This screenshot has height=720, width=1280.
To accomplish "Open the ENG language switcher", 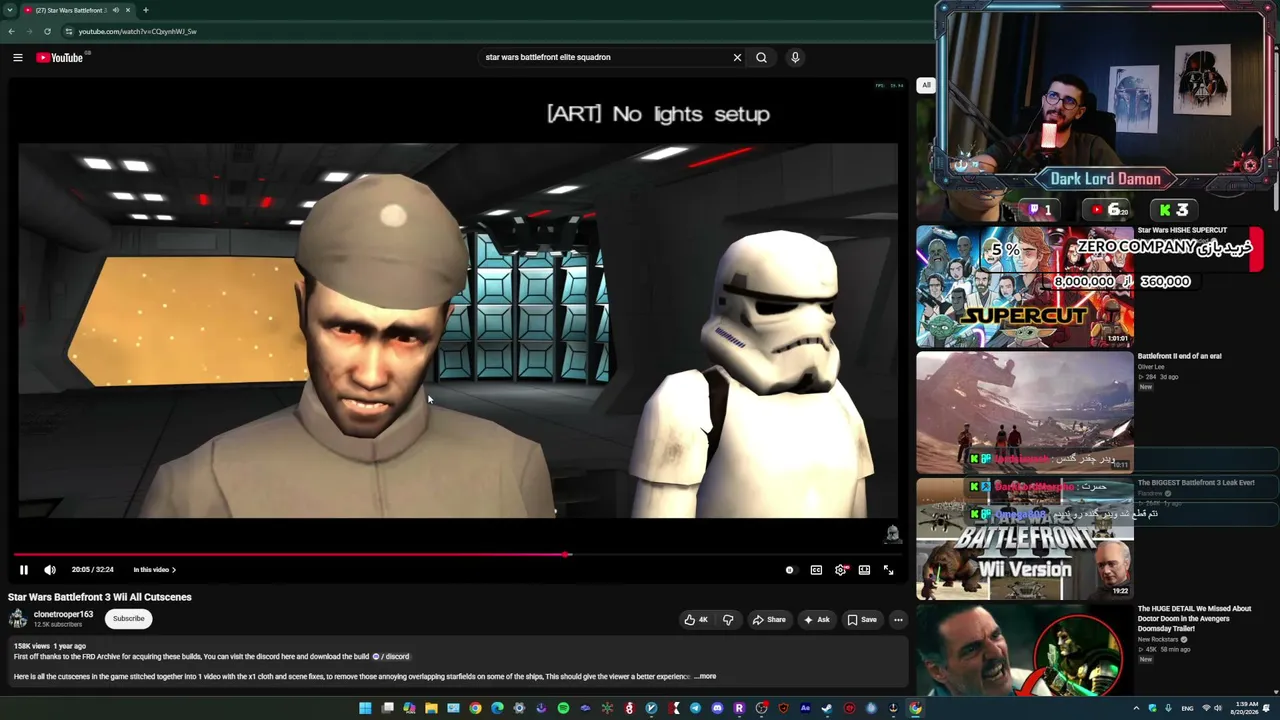I will [x=1187, y=709].
